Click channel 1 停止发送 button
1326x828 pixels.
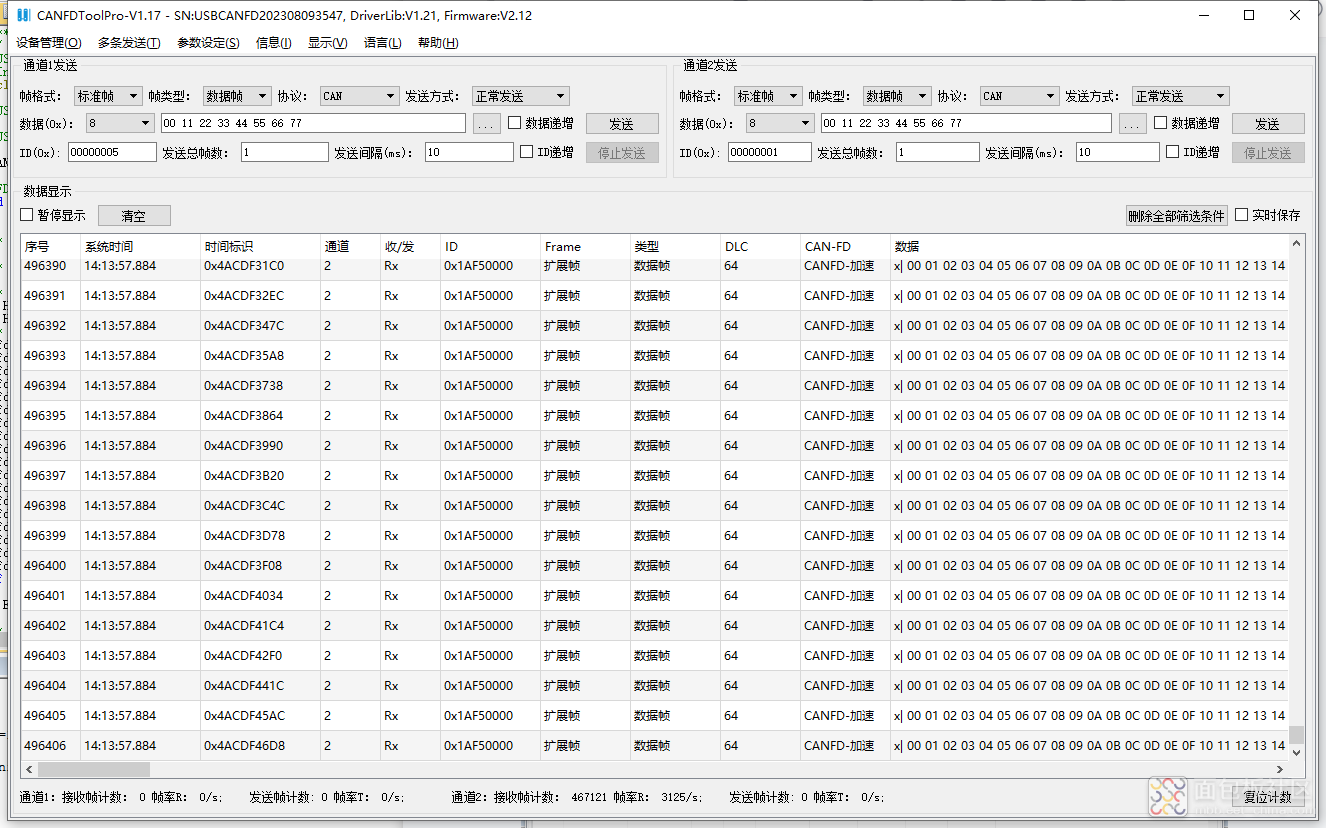click(x=622, y=153)
